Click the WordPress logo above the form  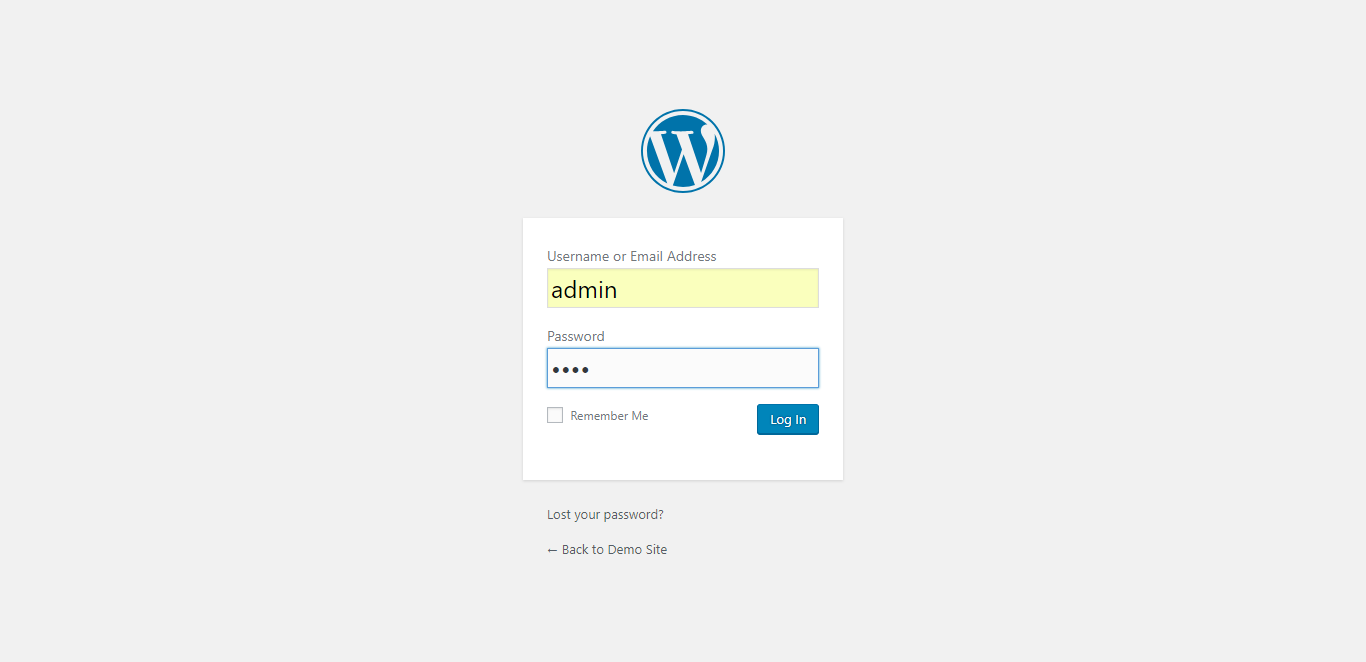point(683,151)
